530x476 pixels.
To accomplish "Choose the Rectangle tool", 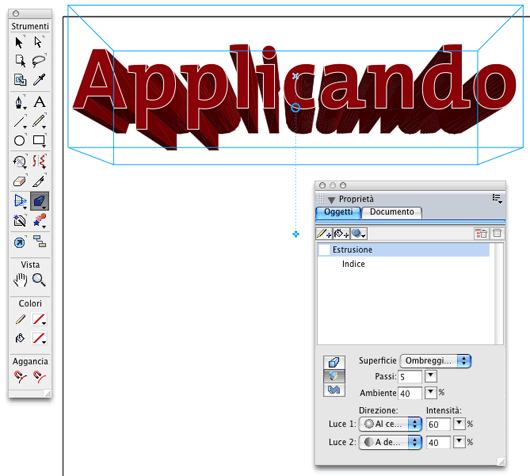I will (x=39, y=140).
